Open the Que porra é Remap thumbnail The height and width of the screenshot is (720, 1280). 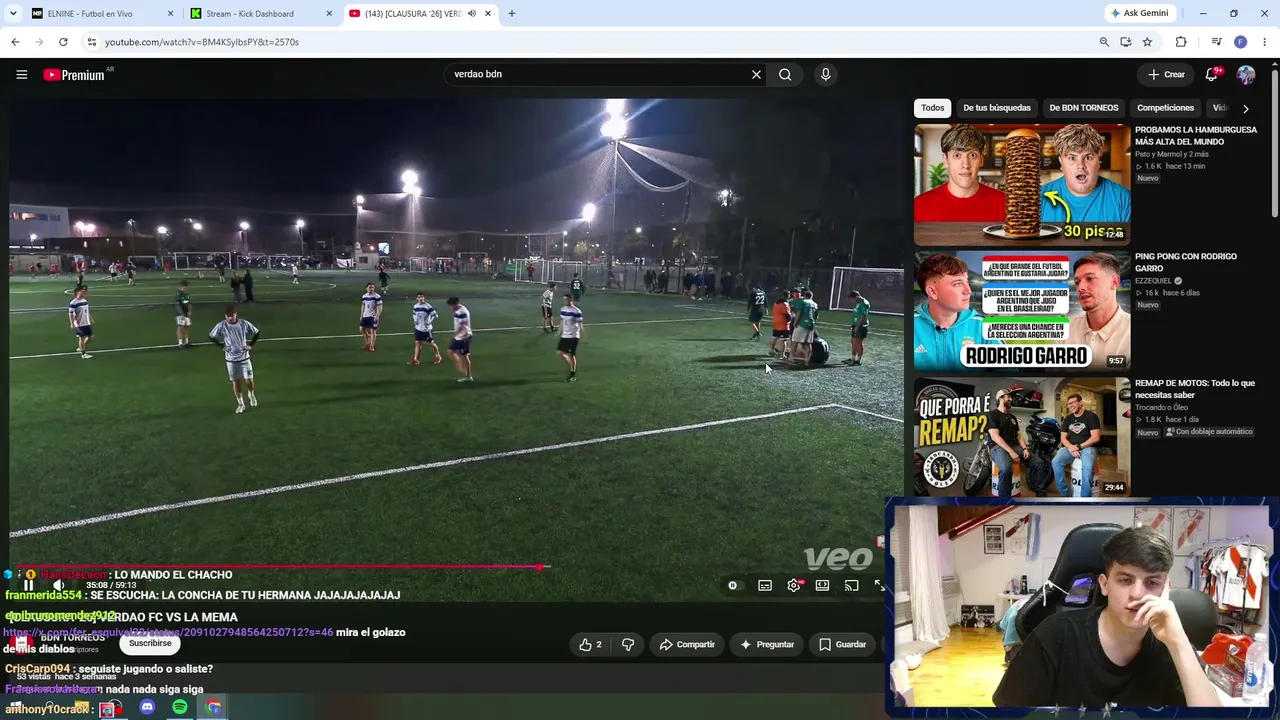1022,437
